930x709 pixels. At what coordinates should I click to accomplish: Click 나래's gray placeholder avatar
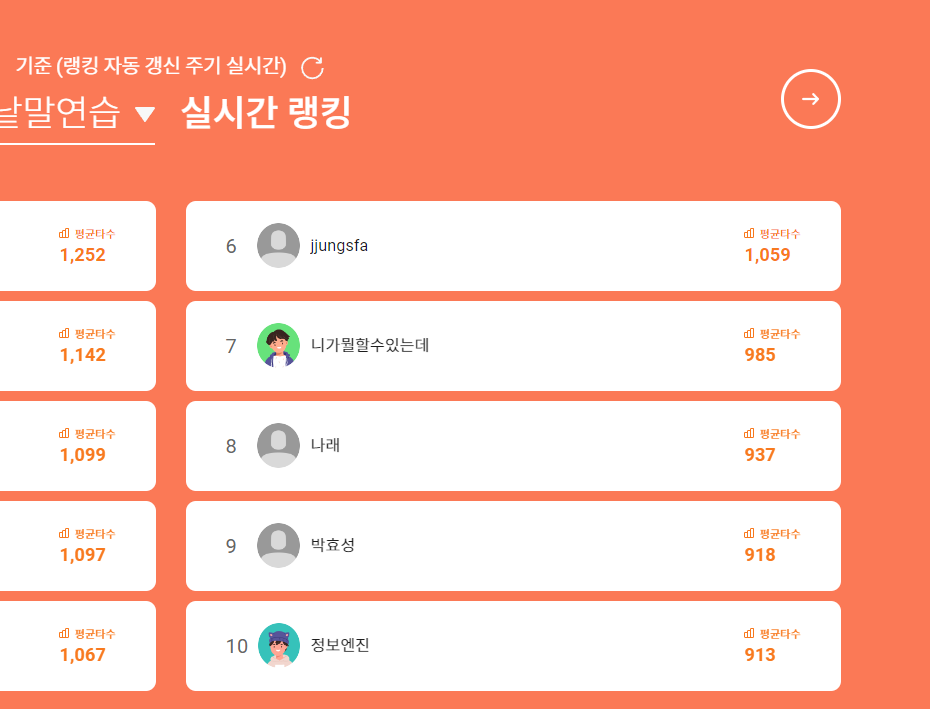click(x=278, y=445)
